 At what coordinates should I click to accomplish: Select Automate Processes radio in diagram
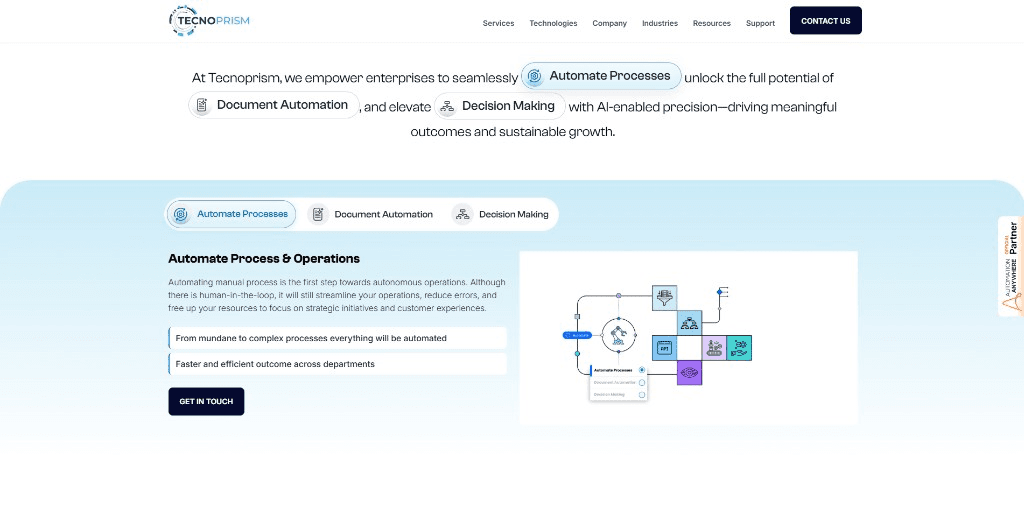click(x=642, y=370)
